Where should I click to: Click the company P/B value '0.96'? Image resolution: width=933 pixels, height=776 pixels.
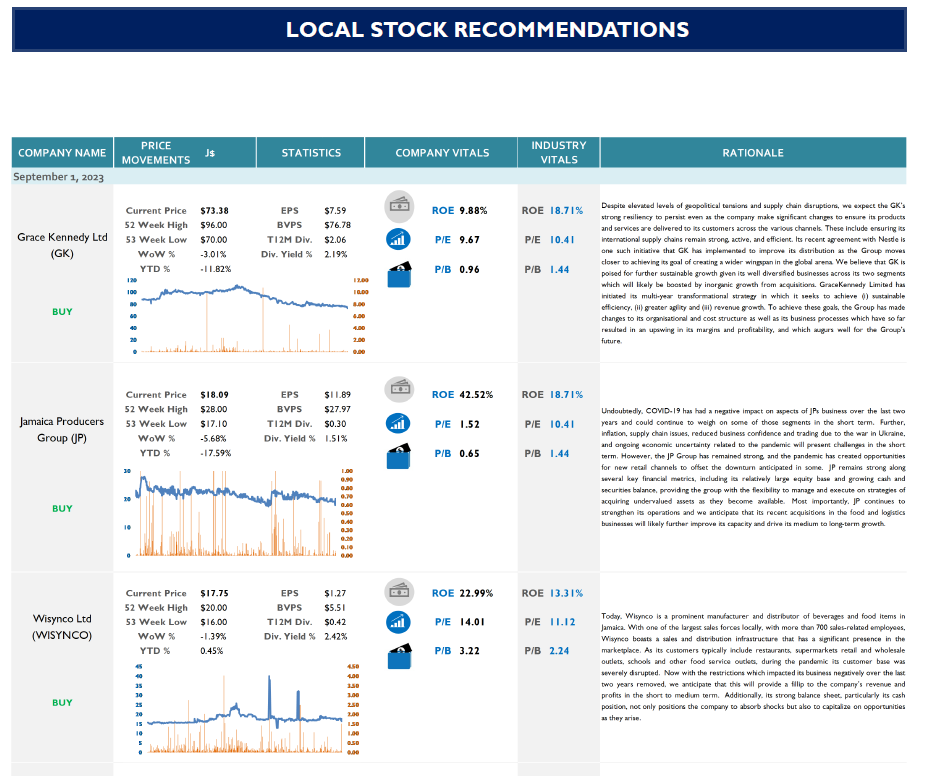pyautogui.click(x=469, y=270)
